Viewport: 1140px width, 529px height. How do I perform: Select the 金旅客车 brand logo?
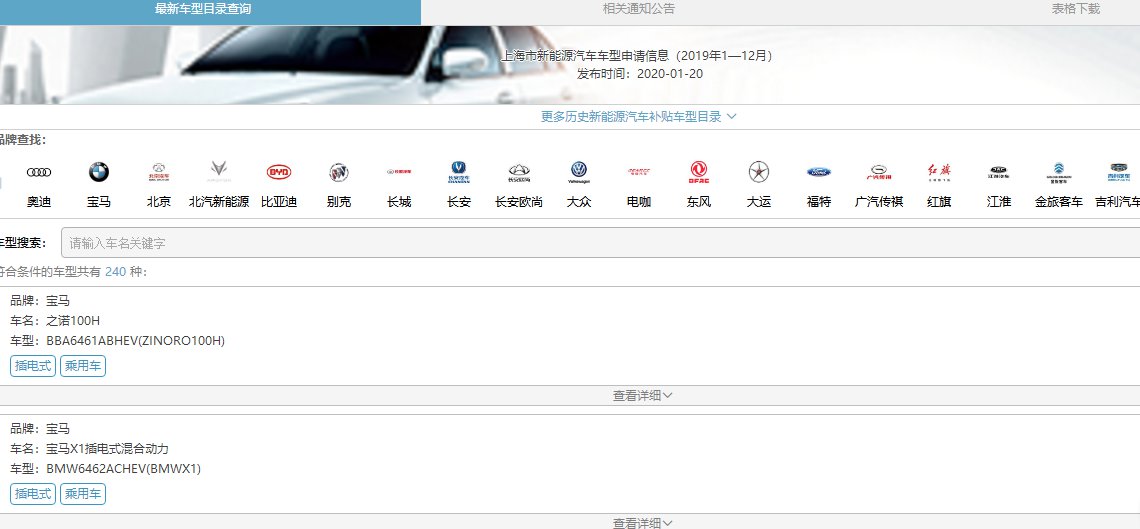pos(1059,172)
